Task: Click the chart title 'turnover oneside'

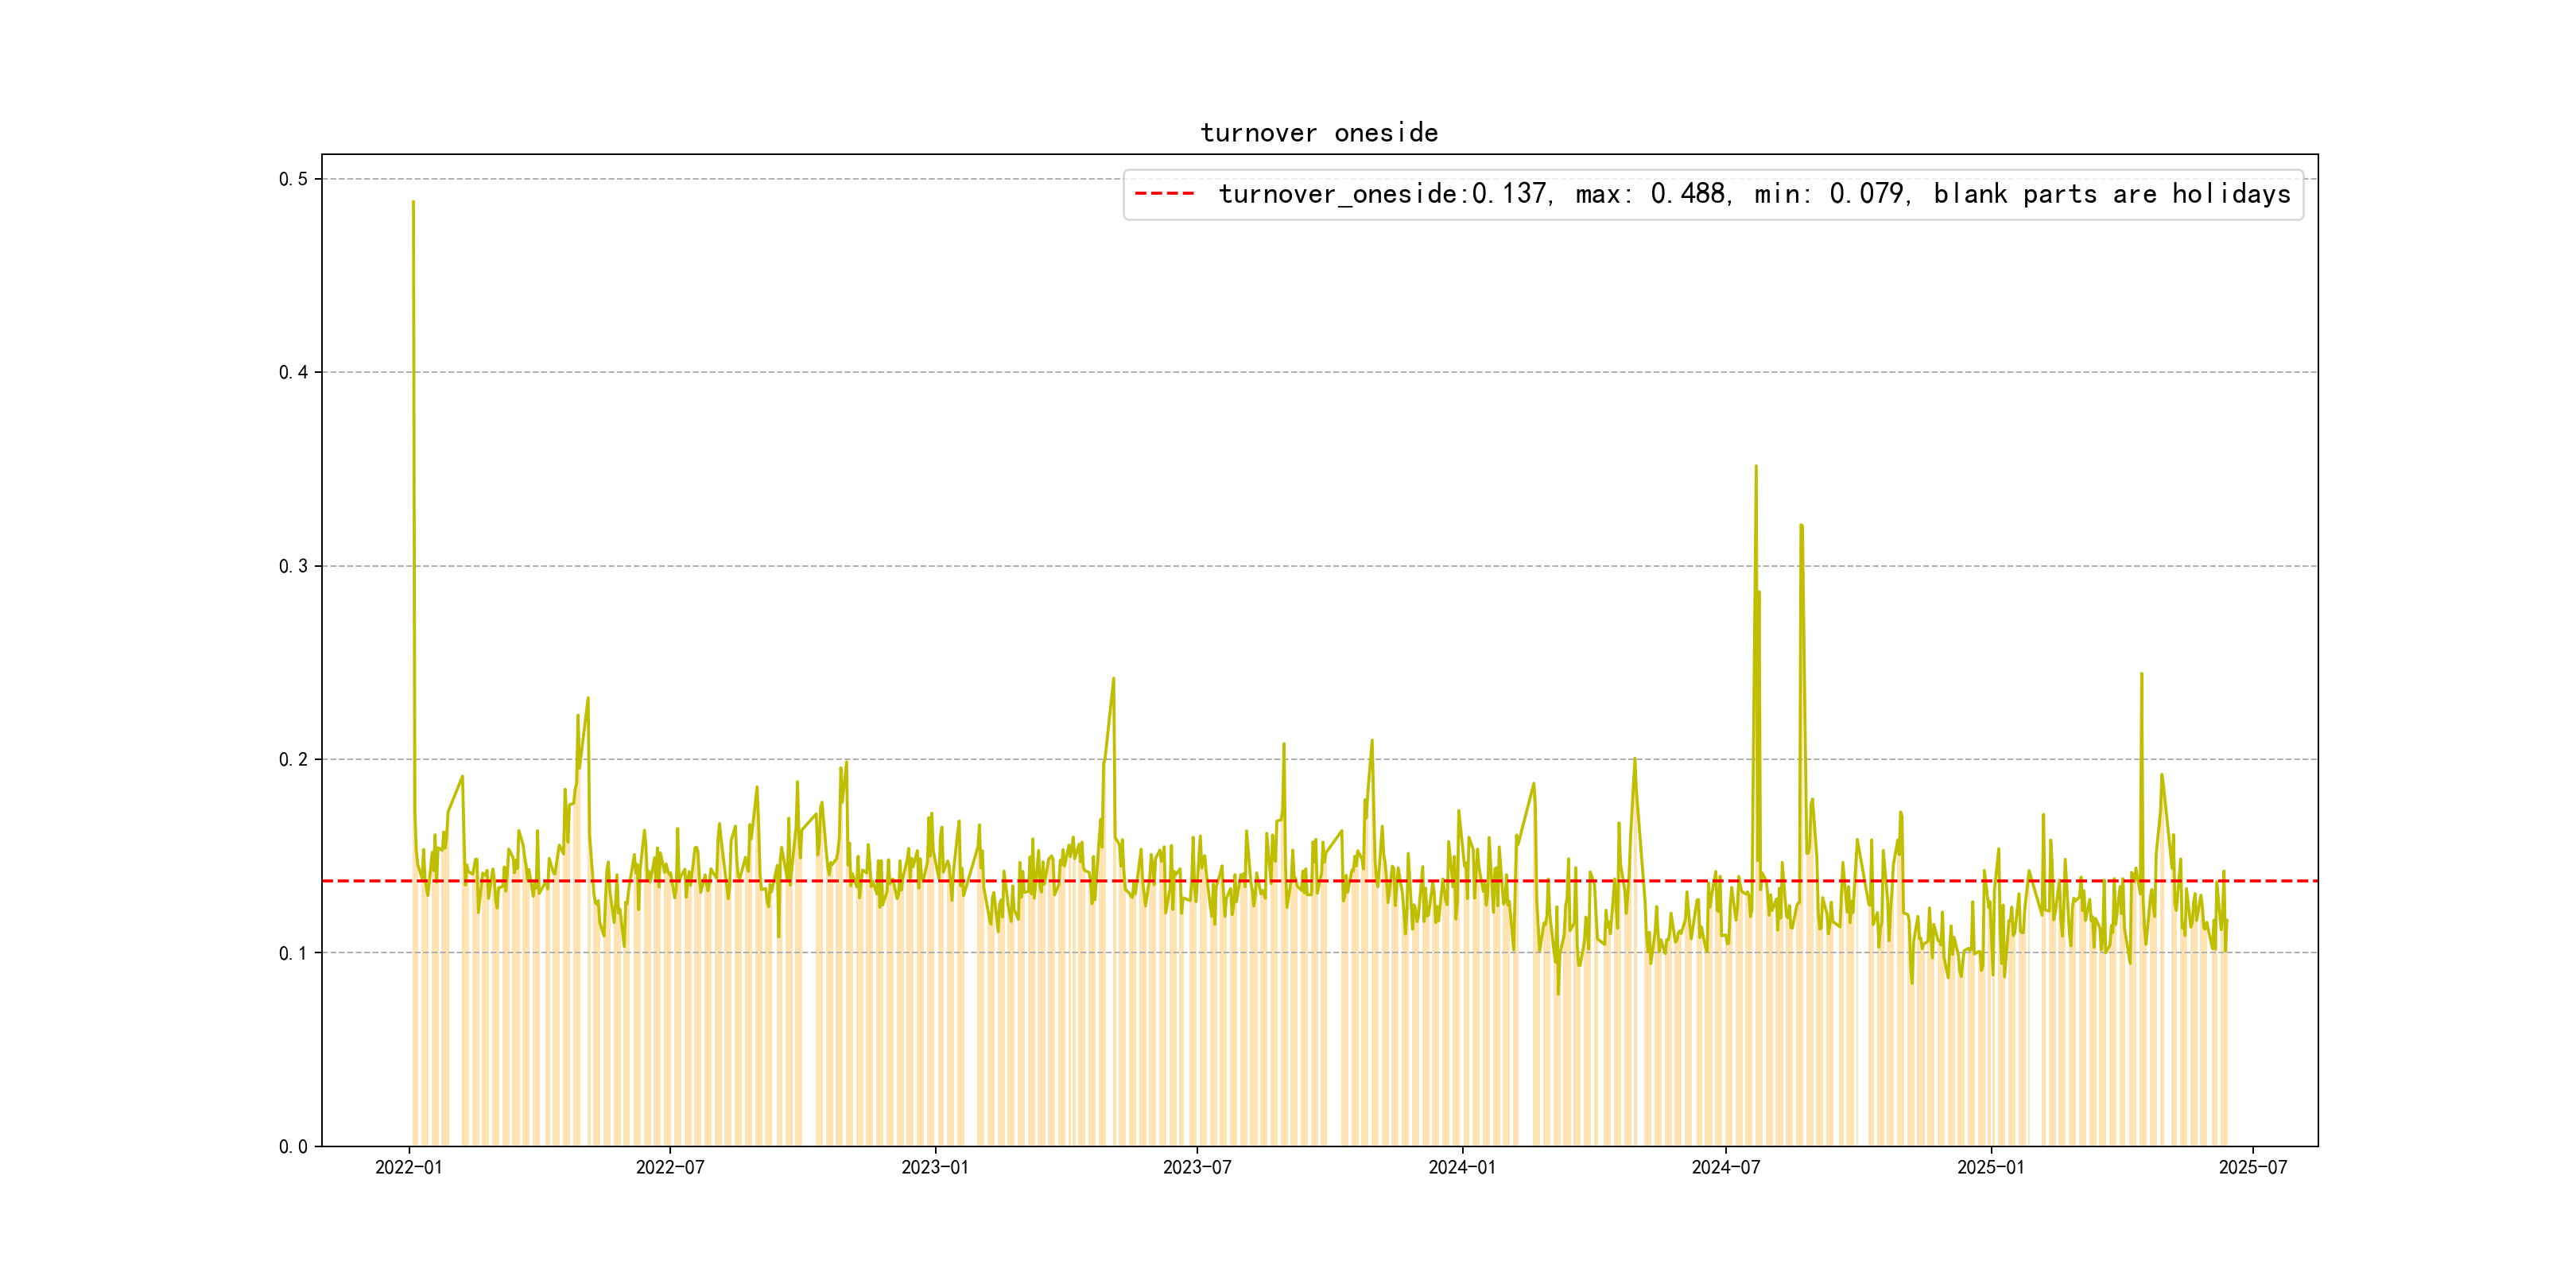Action: [x=1319, y=133]
